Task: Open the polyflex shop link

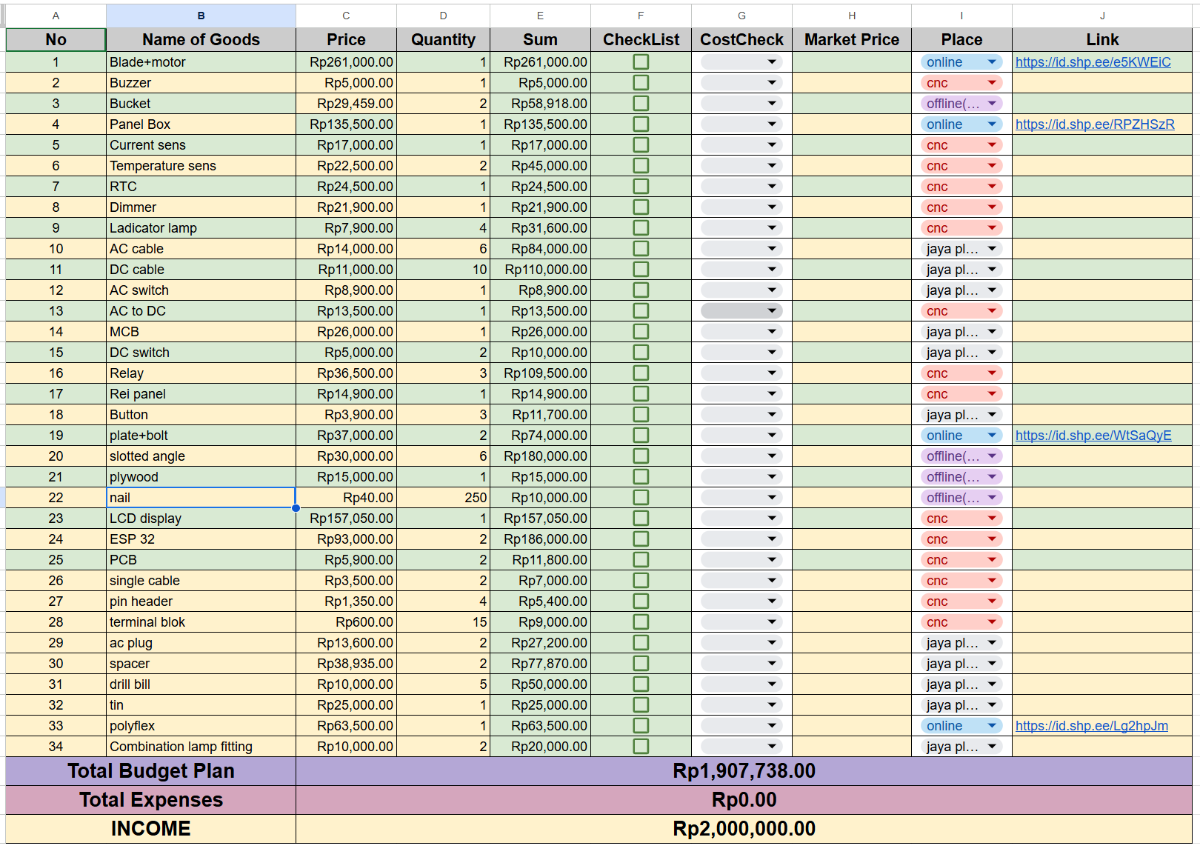Action: click(1091, 726)
